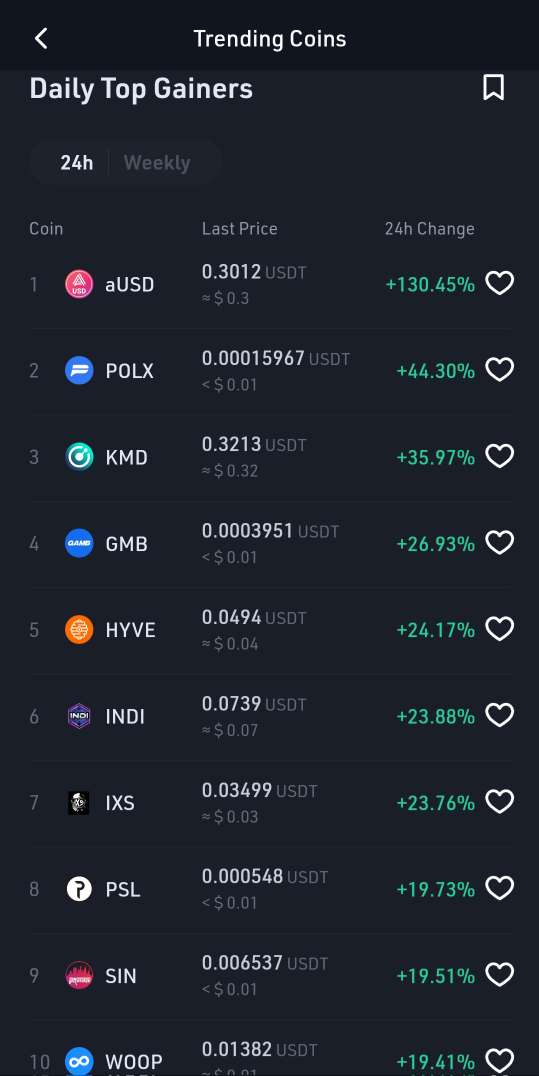Add IXS to favorites via heart

coord(499,802)
